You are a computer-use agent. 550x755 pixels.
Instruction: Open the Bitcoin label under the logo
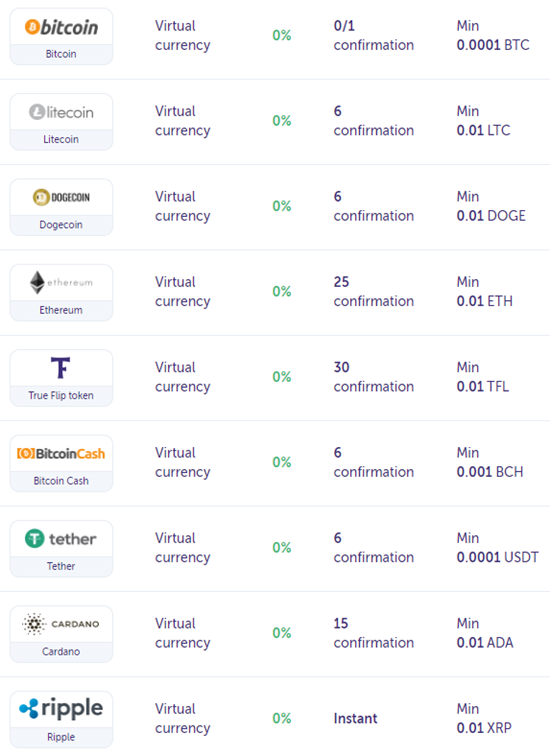[x=61, y=54]
